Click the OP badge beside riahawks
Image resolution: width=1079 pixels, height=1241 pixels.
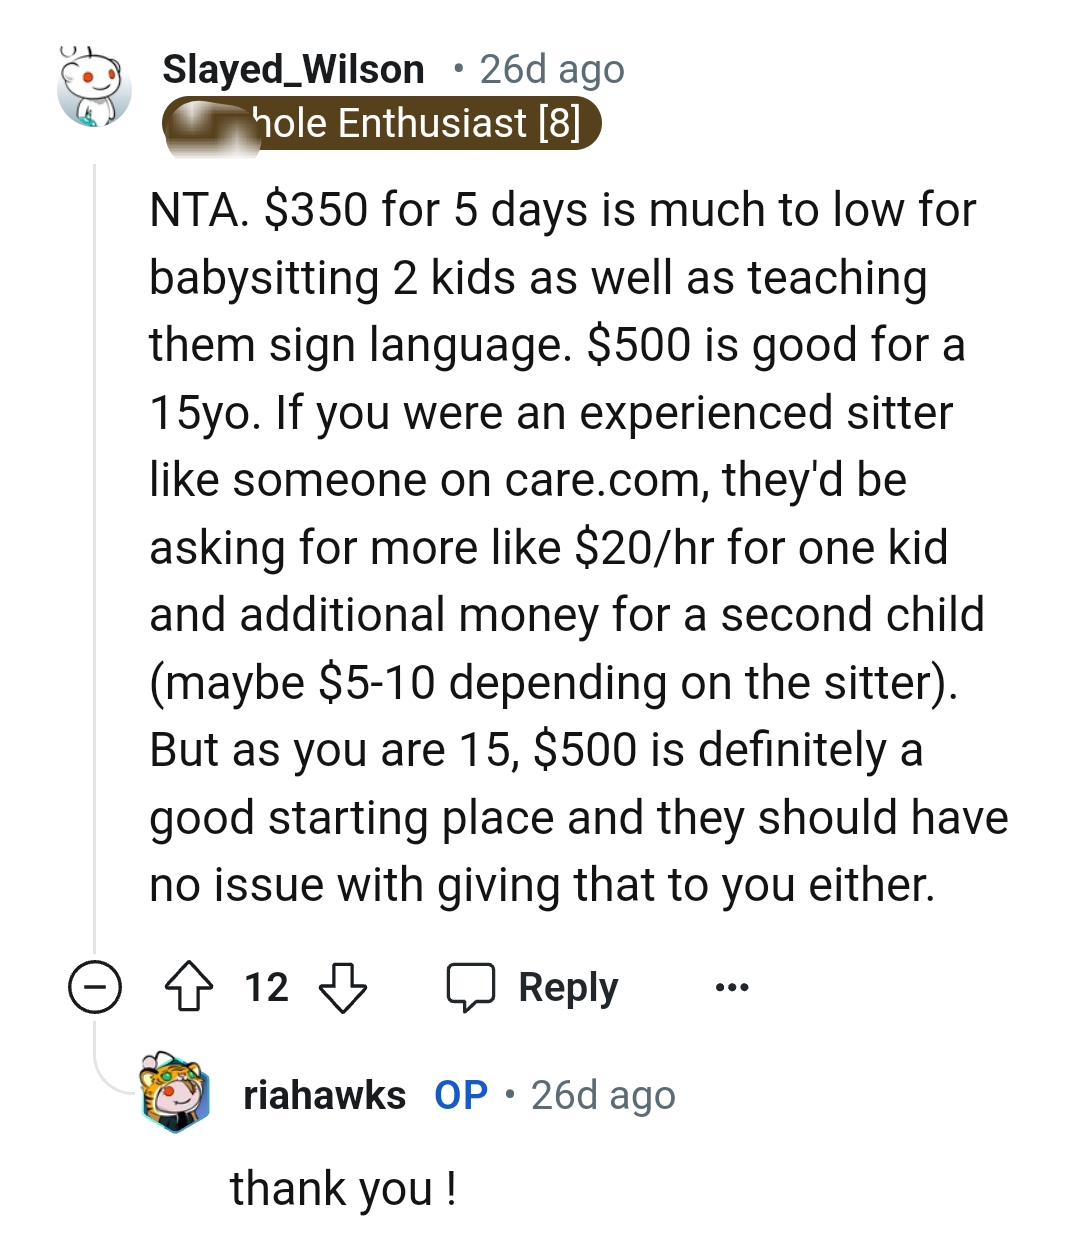click(x=460, y=1094)
